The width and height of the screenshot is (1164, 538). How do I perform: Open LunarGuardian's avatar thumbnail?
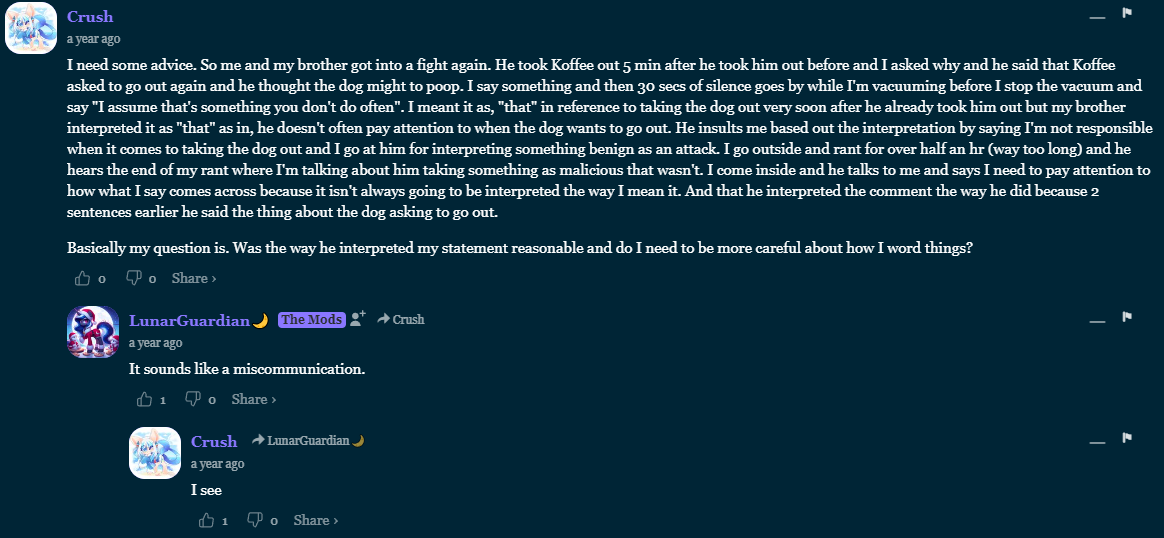[93, 332]
